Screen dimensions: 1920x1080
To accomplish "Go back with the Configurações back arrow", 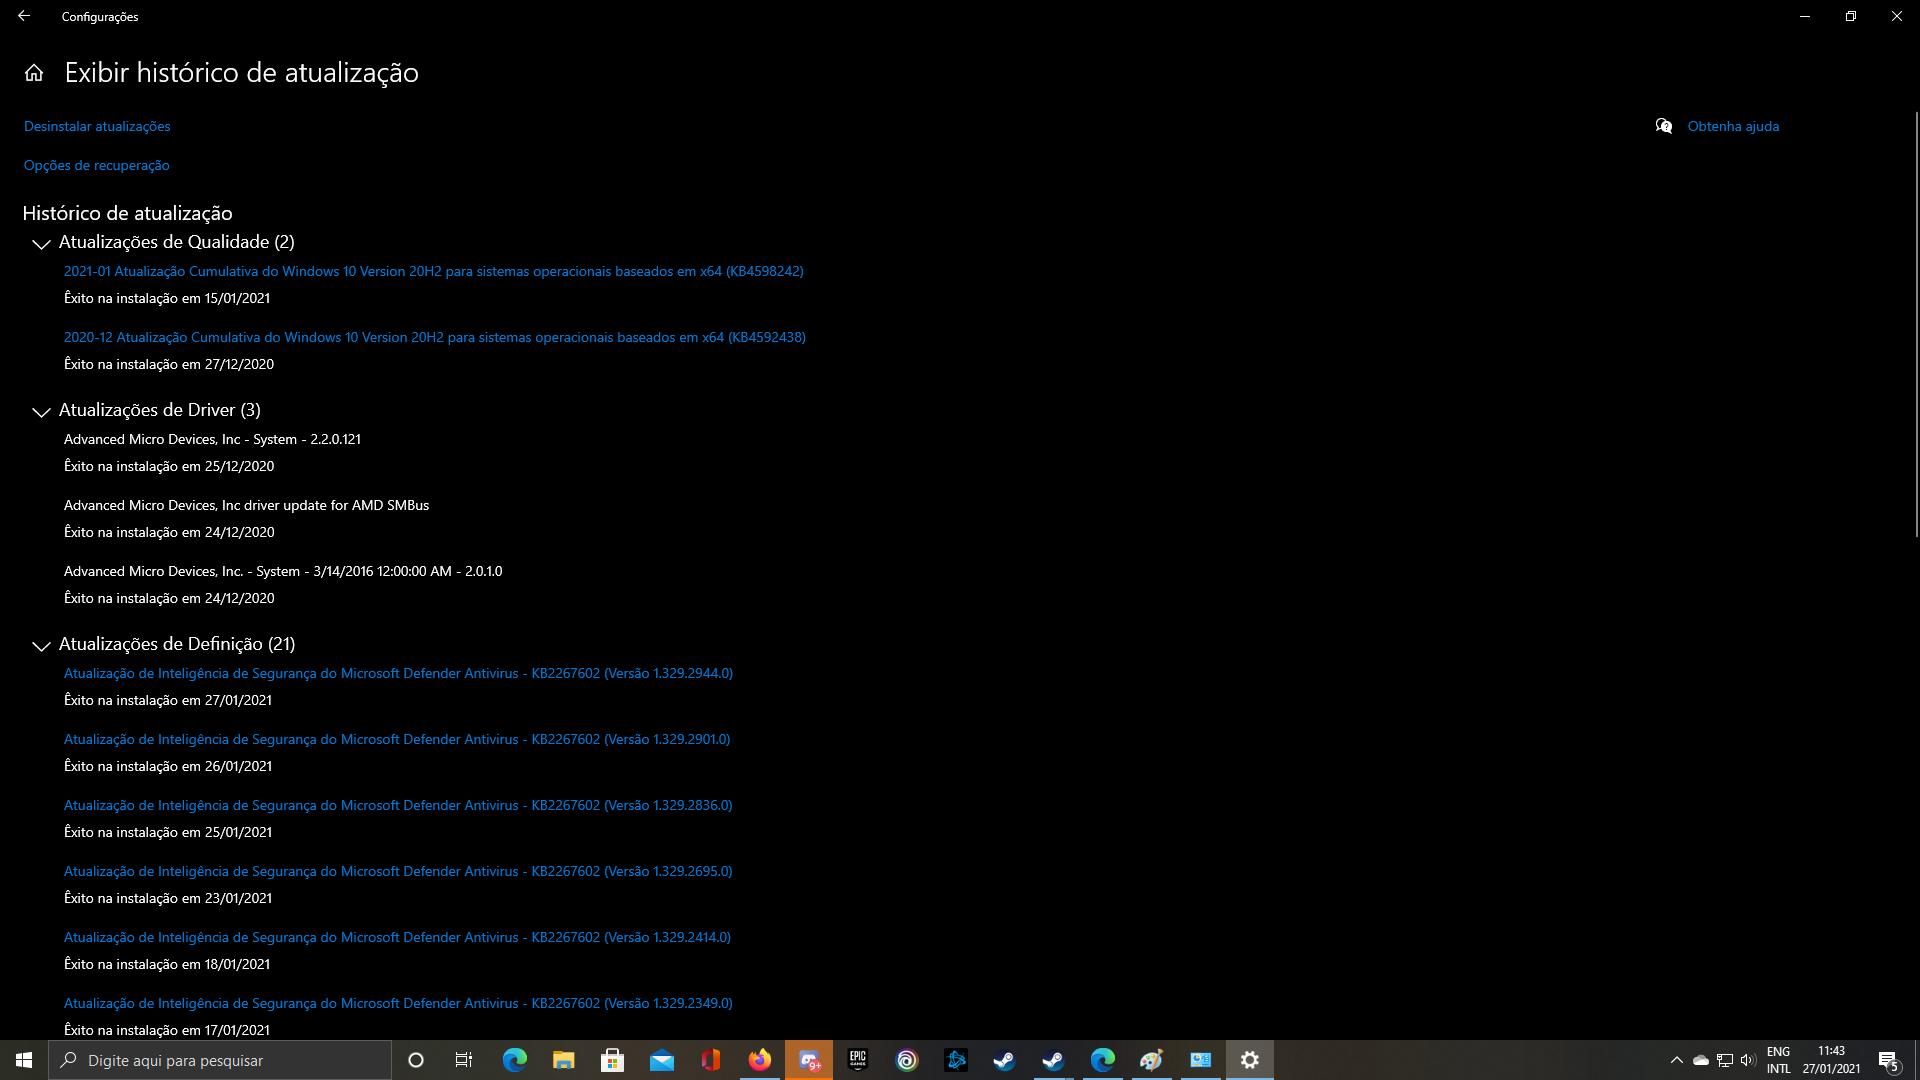I will coord(24,16).
